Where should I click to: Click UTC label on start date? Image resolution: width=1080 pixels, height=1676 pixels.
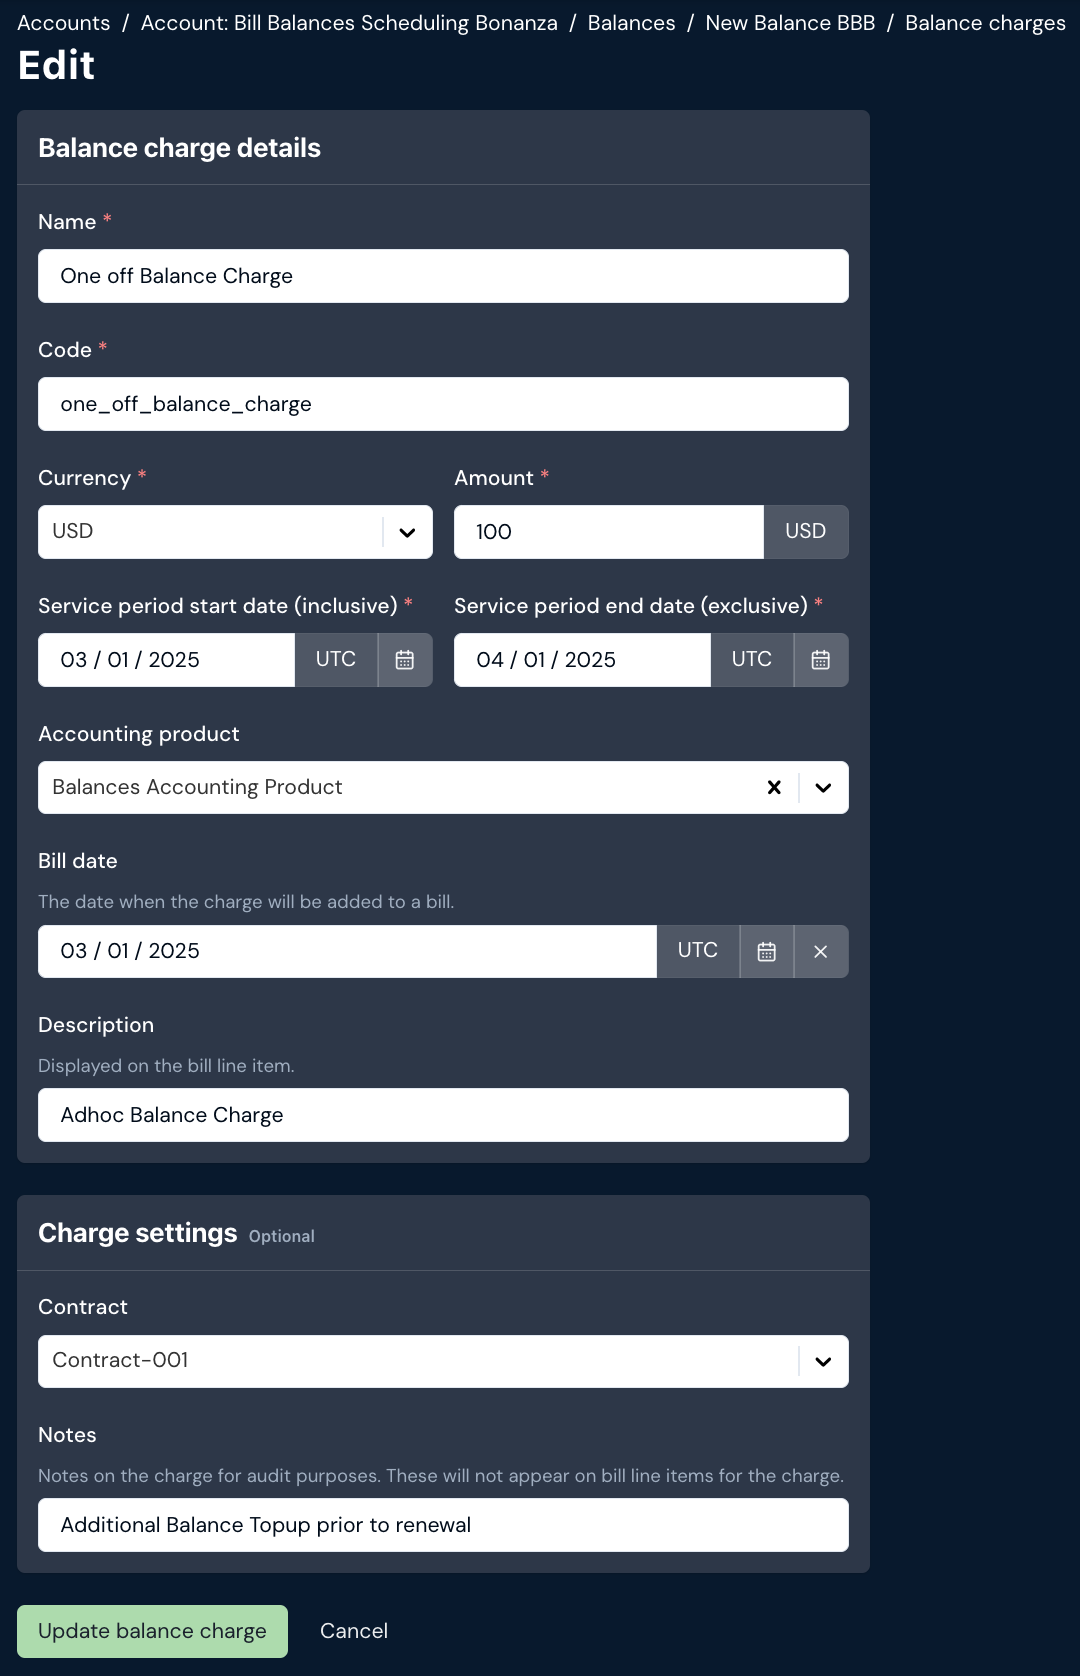(336, 660)
